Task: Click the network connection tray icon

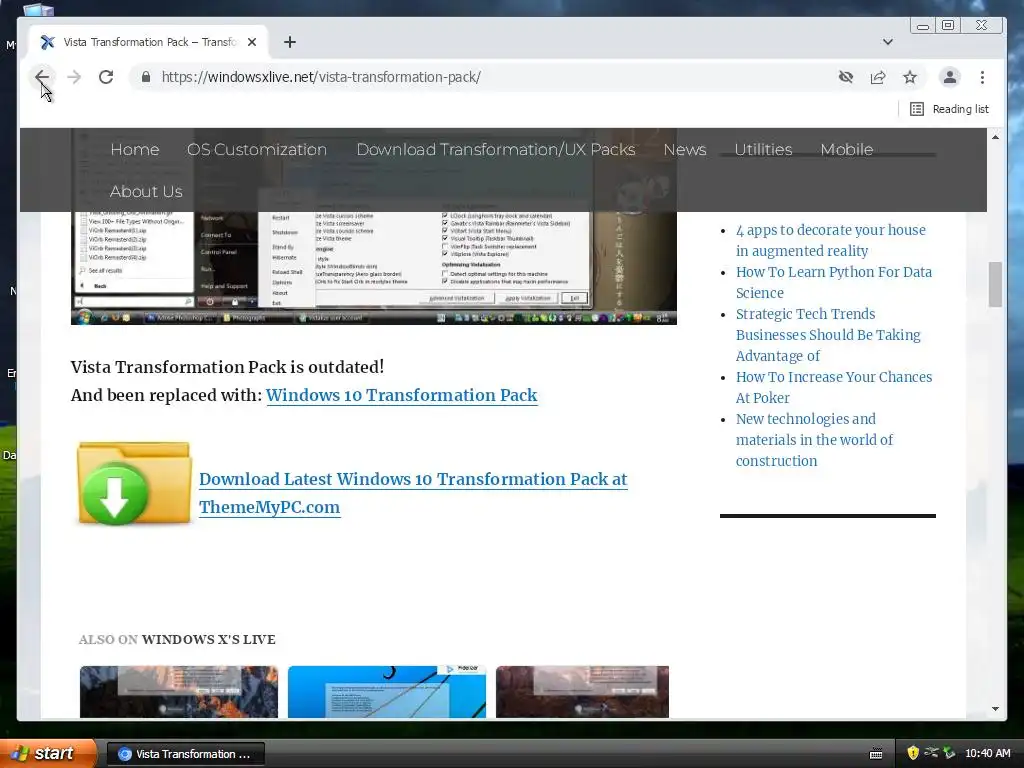Action: tap(931, 753)
